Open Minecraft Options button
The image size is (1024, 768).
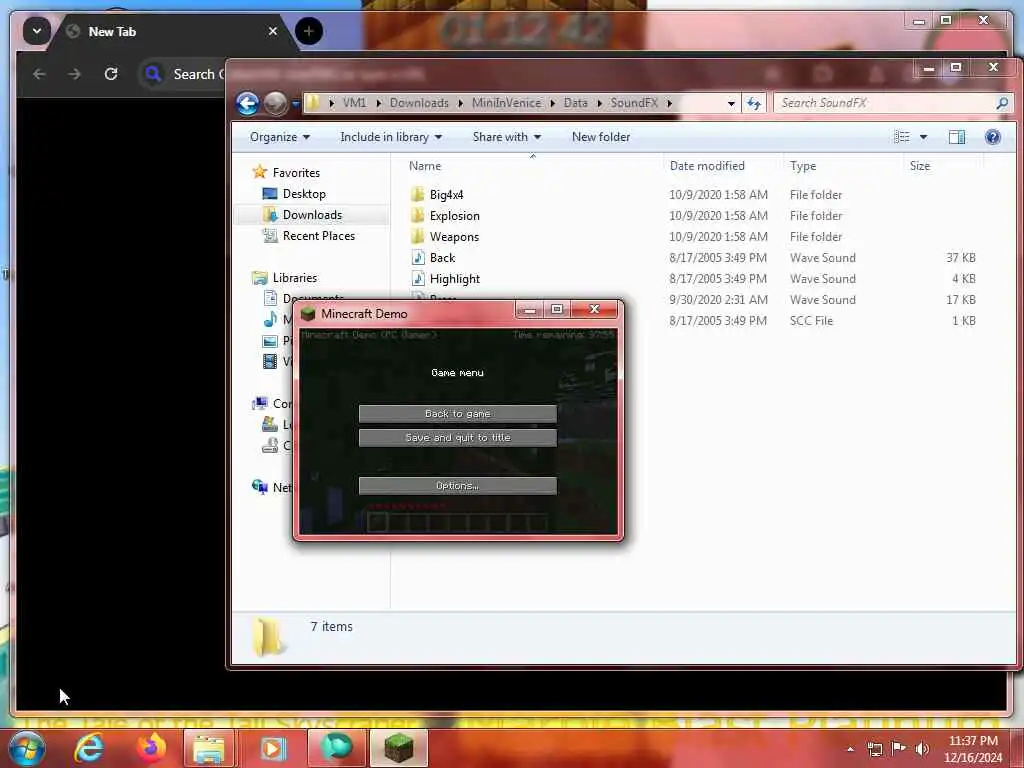[457, 486]
